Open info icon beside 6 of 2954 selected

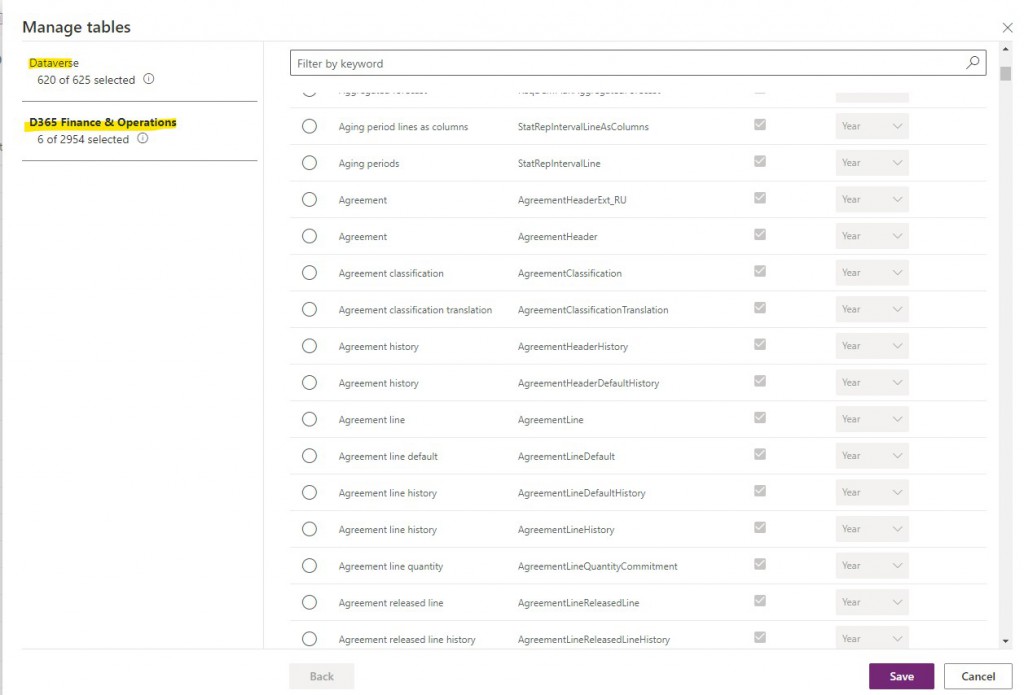pos(142,138)
